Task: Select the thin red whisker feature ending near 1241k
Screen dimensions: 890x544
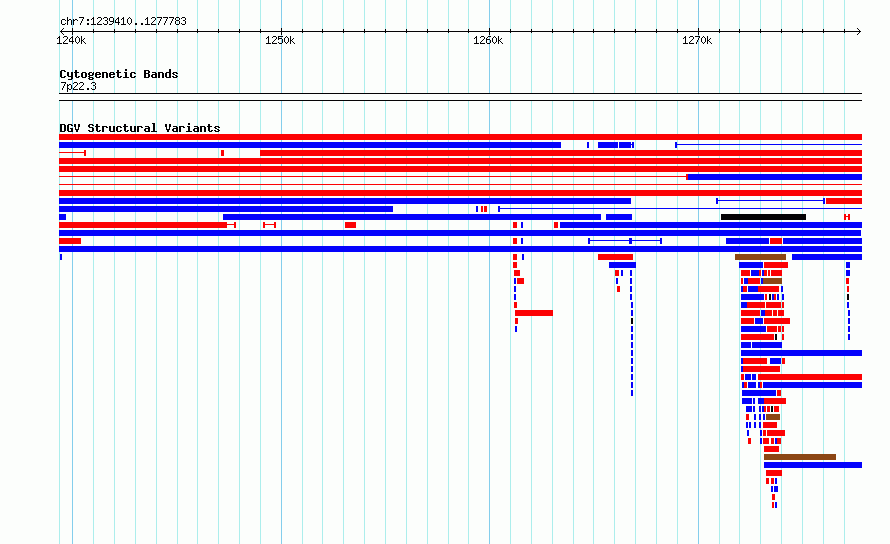Action: pyautogui.click(x=72, y=153)
